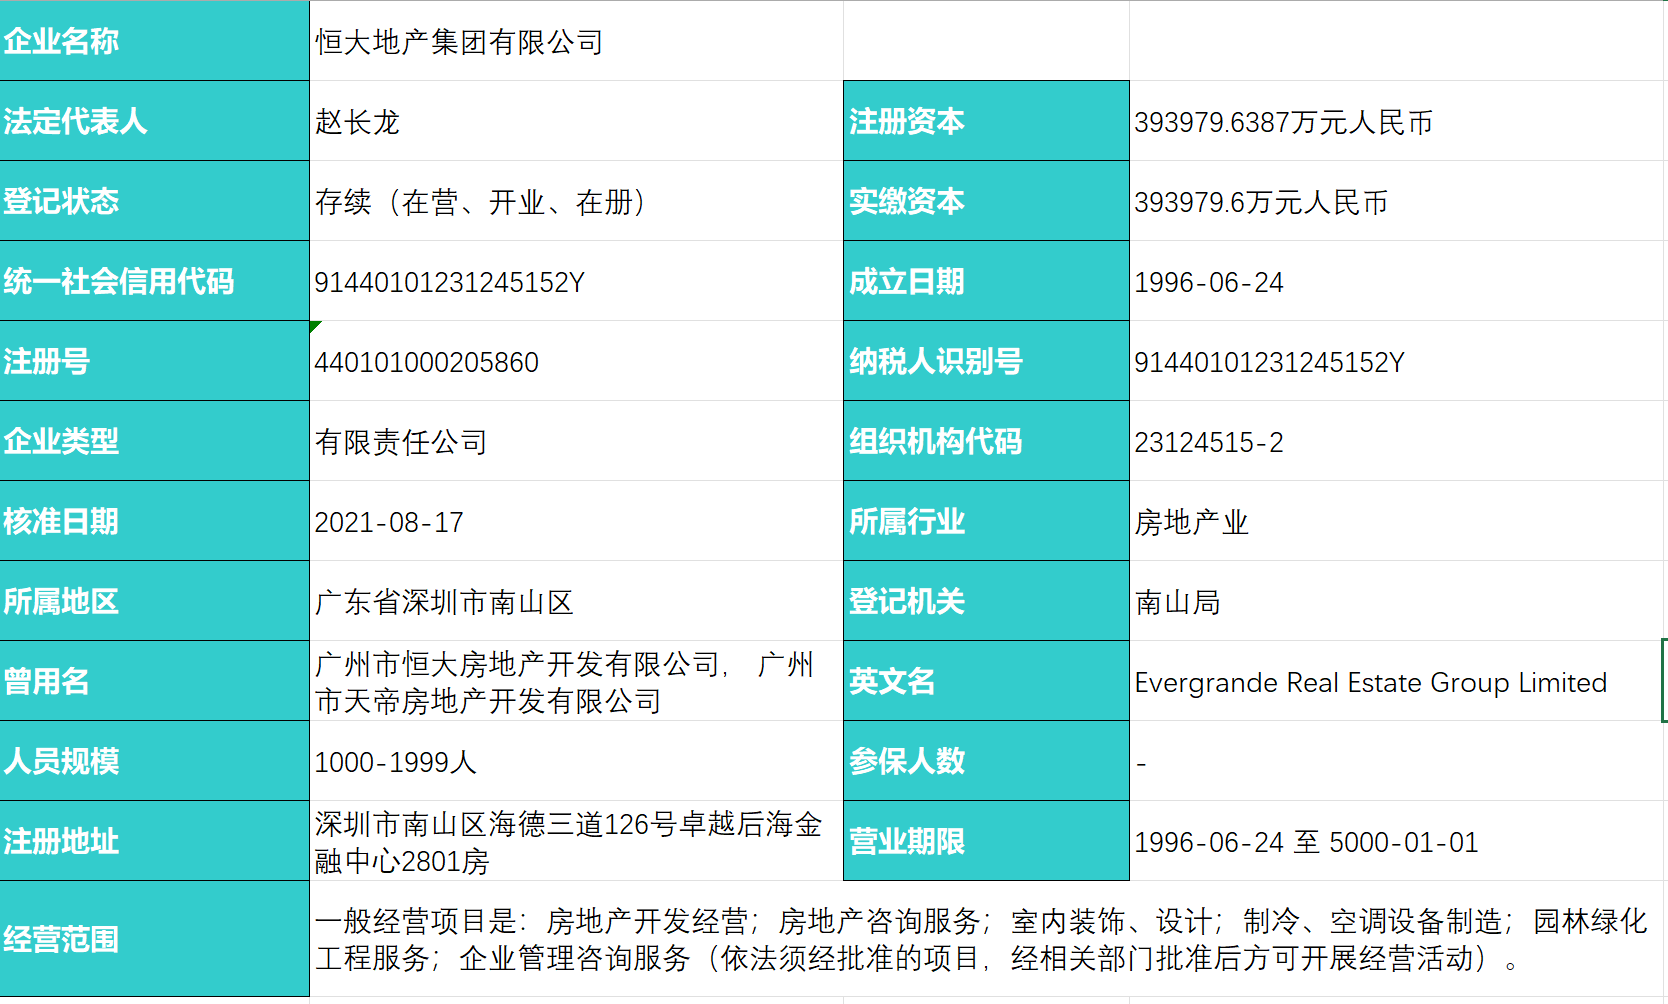Click the 1000-1999人 cell
The height and width of the screenshot is (1004, 1668).
pos(576,761)
